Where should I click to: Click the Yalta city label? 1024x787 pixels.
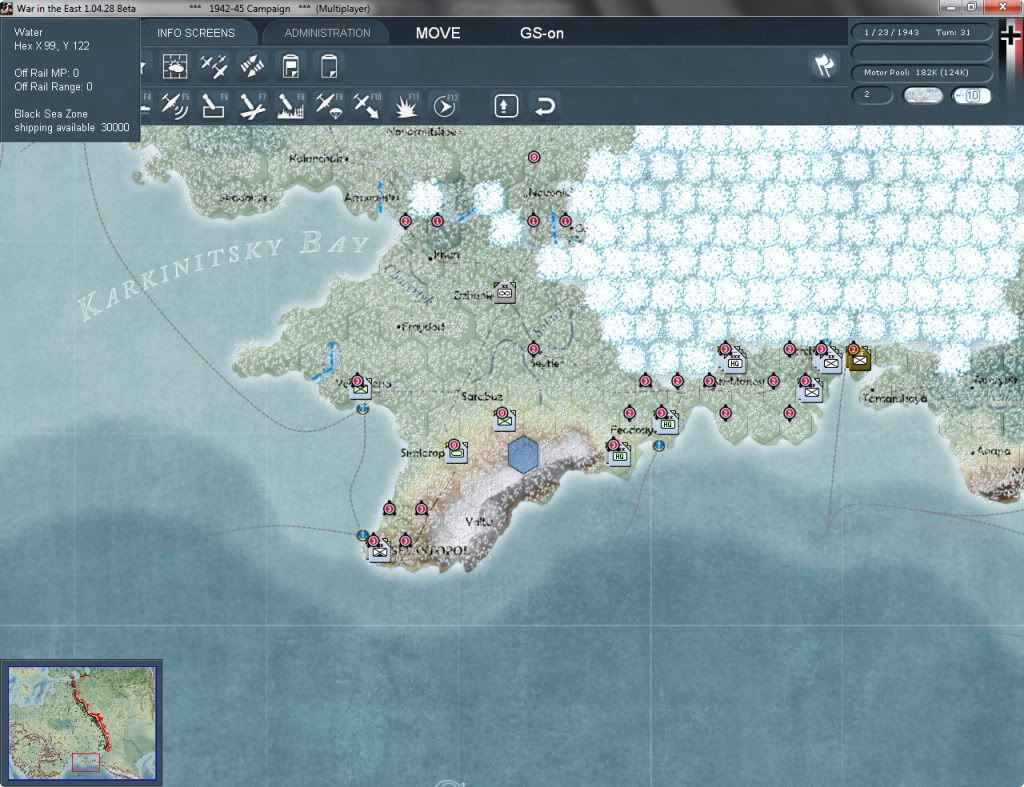point(479,521)
